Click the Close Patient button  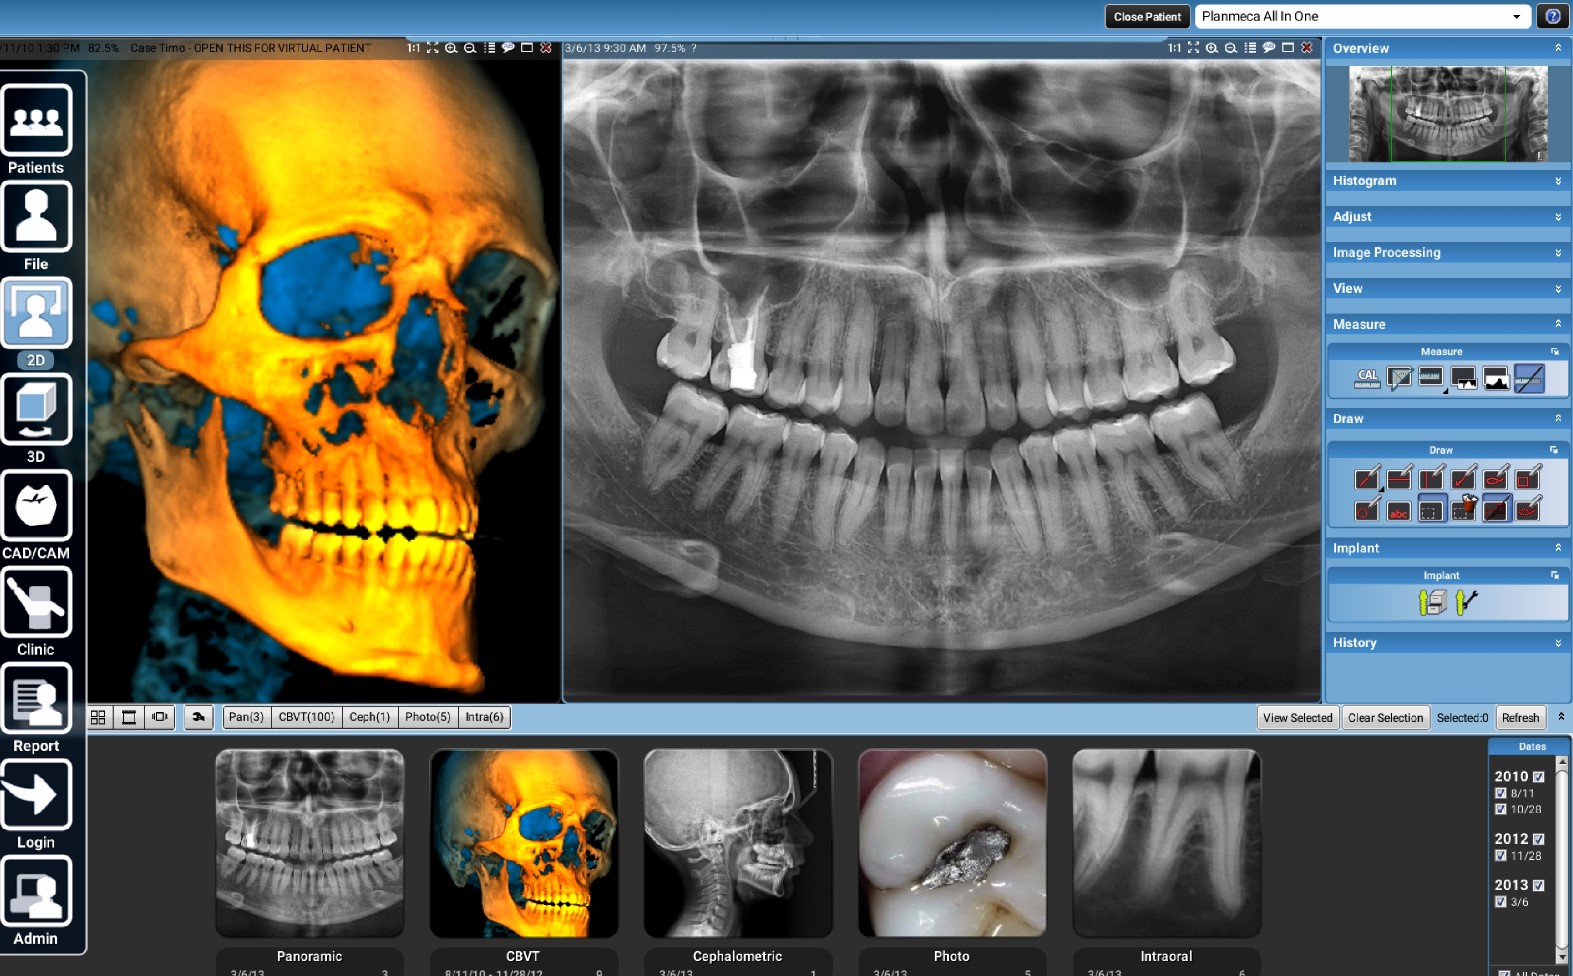[1147, 17]
